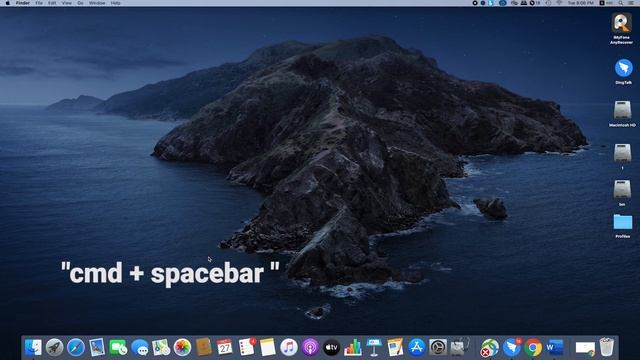The image size is (640, 360).
Task: Open Calendar icon showing 27
Action: 224,348
